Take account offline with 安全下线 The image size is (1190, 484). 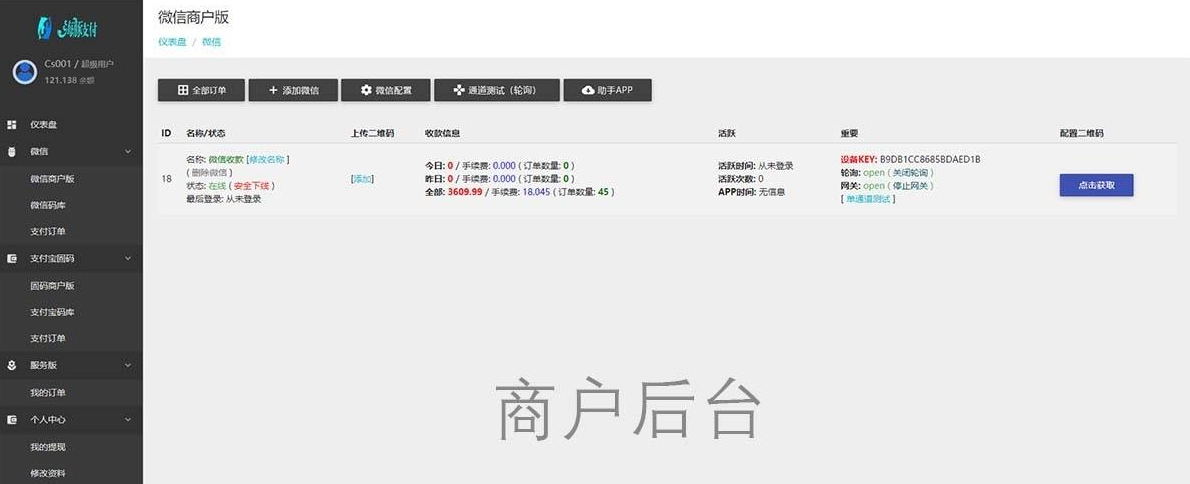(253, 185)
